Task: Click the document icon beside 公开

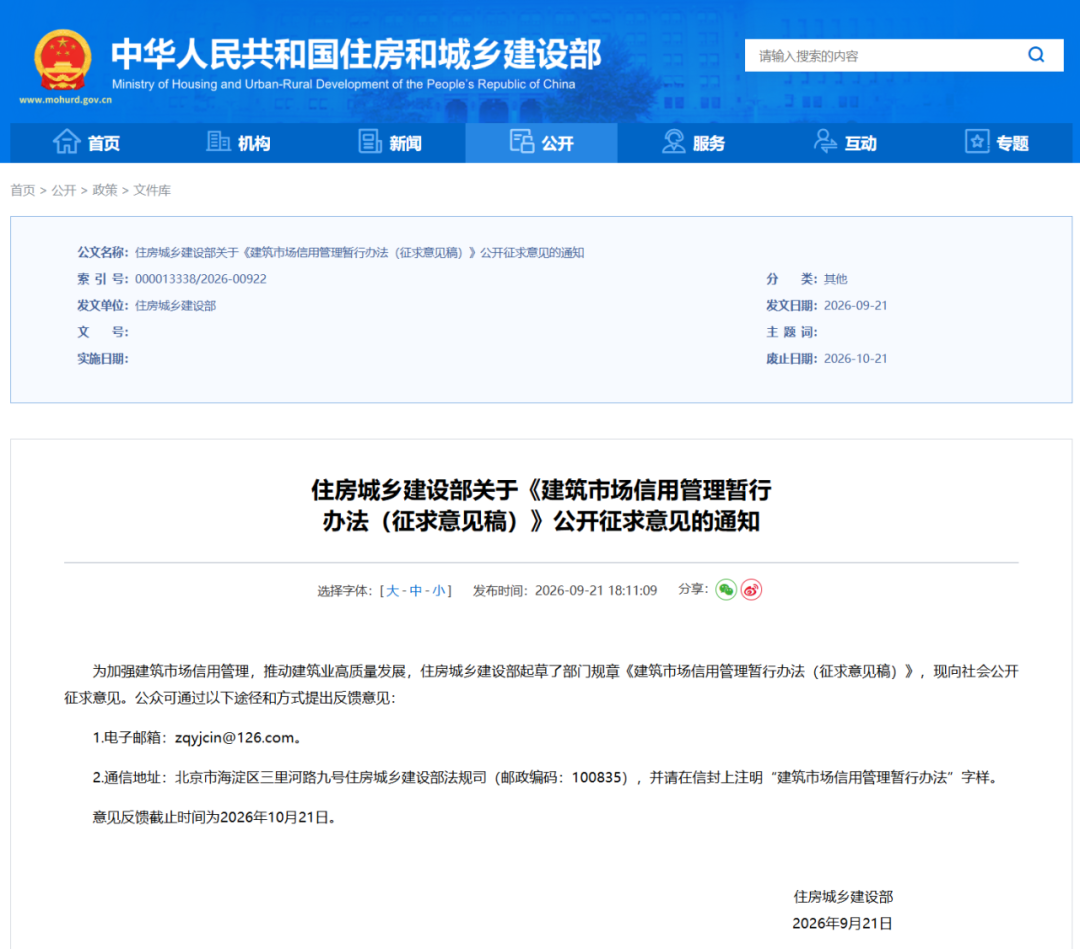Action: (x=521, y=141)
